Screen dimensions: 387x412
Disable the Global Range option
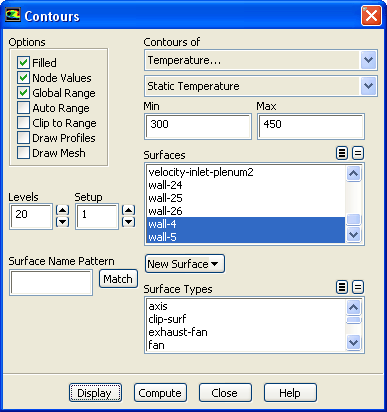coord(23,93)
